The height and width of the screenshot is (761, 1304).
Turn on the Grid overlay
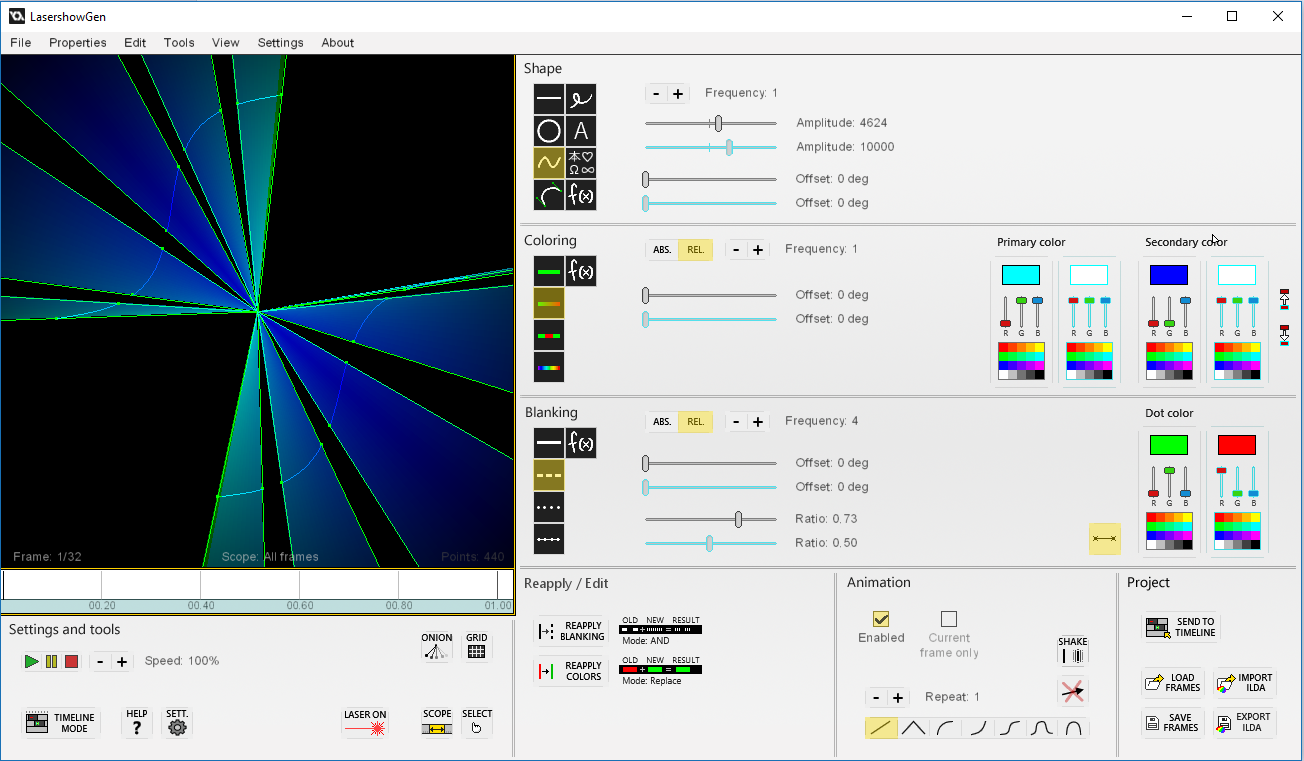477,646
